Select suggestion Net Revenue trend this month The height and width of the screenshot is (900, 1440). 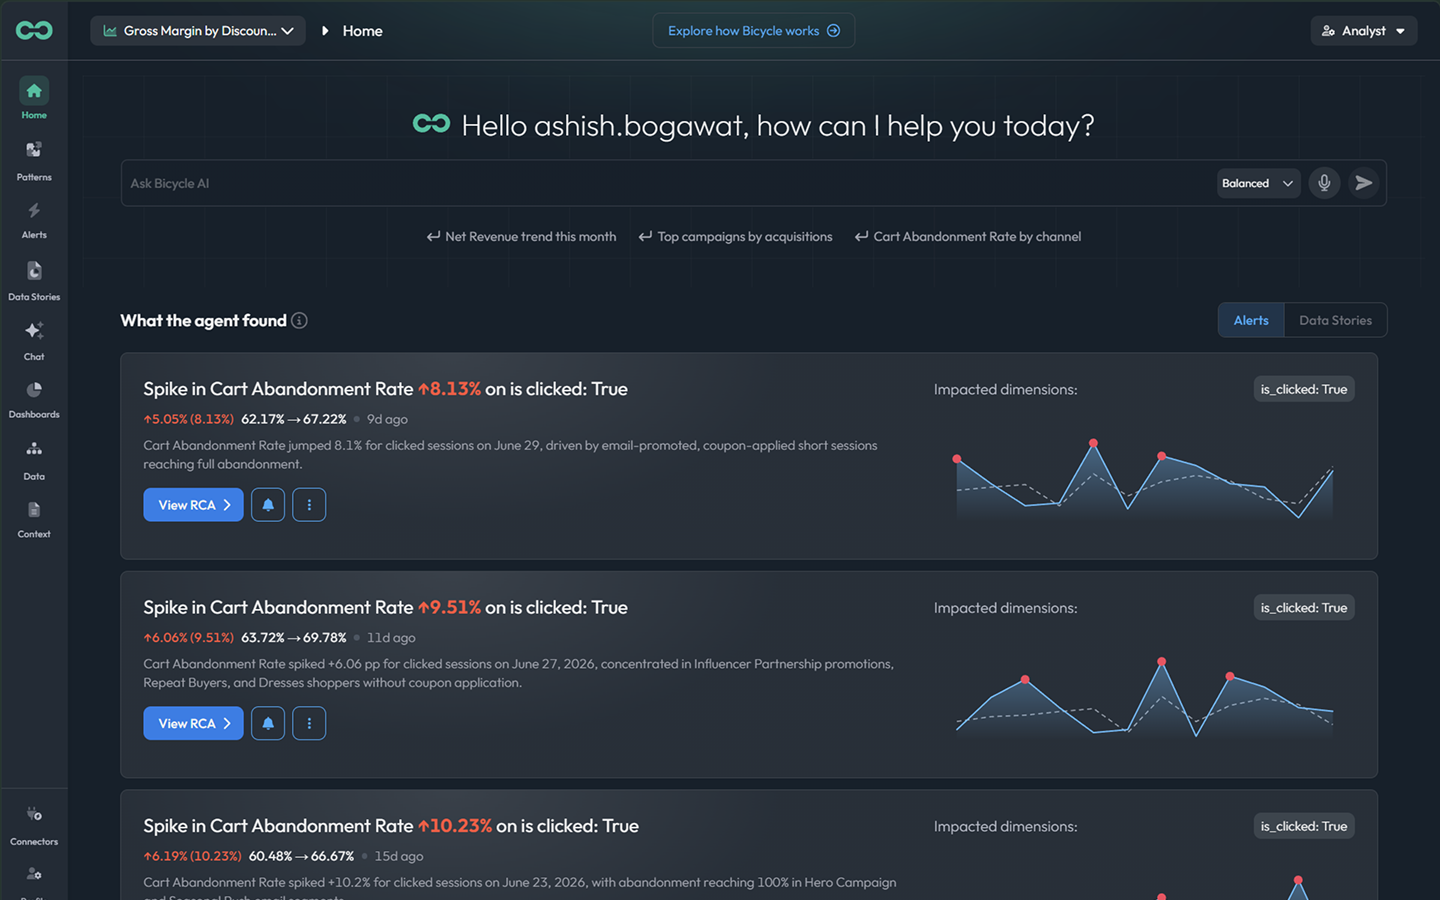point(521,237)
